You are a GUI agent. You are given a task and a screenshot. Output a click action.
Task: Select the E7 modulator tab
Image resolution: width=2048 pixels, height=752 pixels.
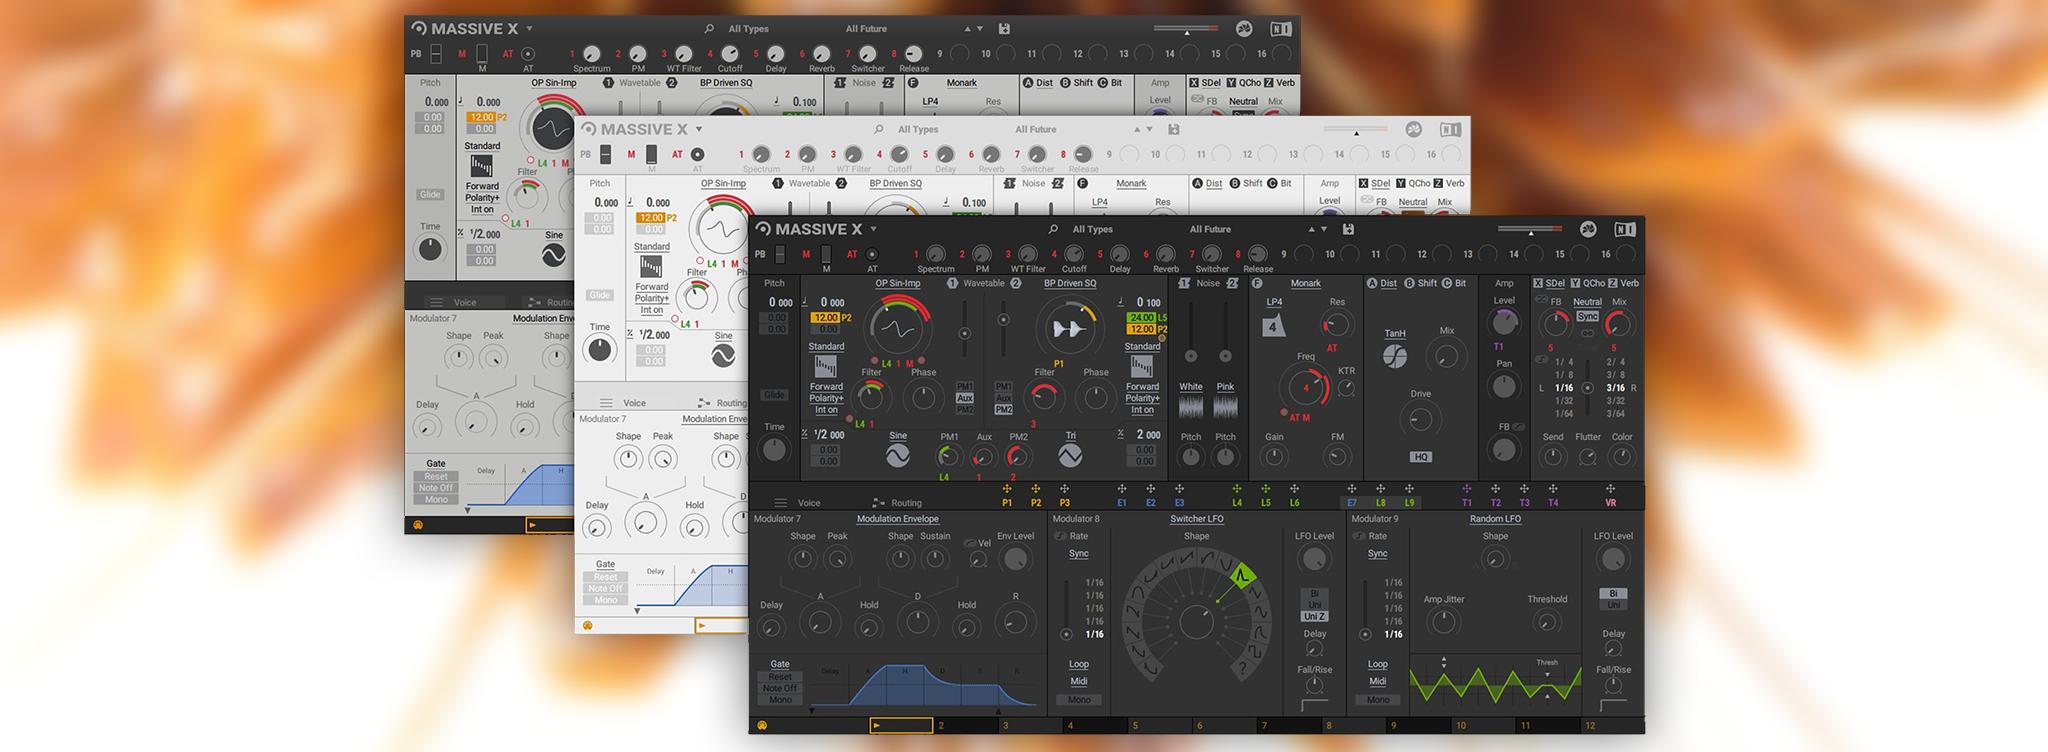pyautogui.click(x=1351, y=503)
